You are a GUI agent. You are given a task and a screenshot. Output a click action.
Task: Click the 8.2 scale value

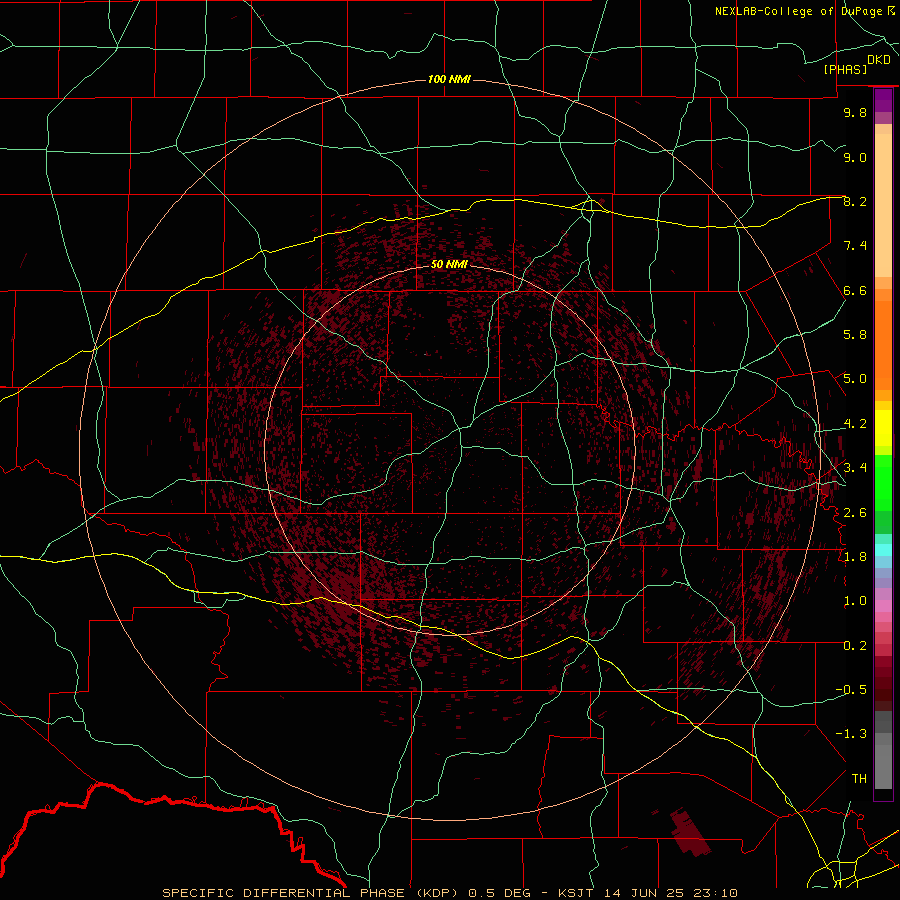coord(855,201)
